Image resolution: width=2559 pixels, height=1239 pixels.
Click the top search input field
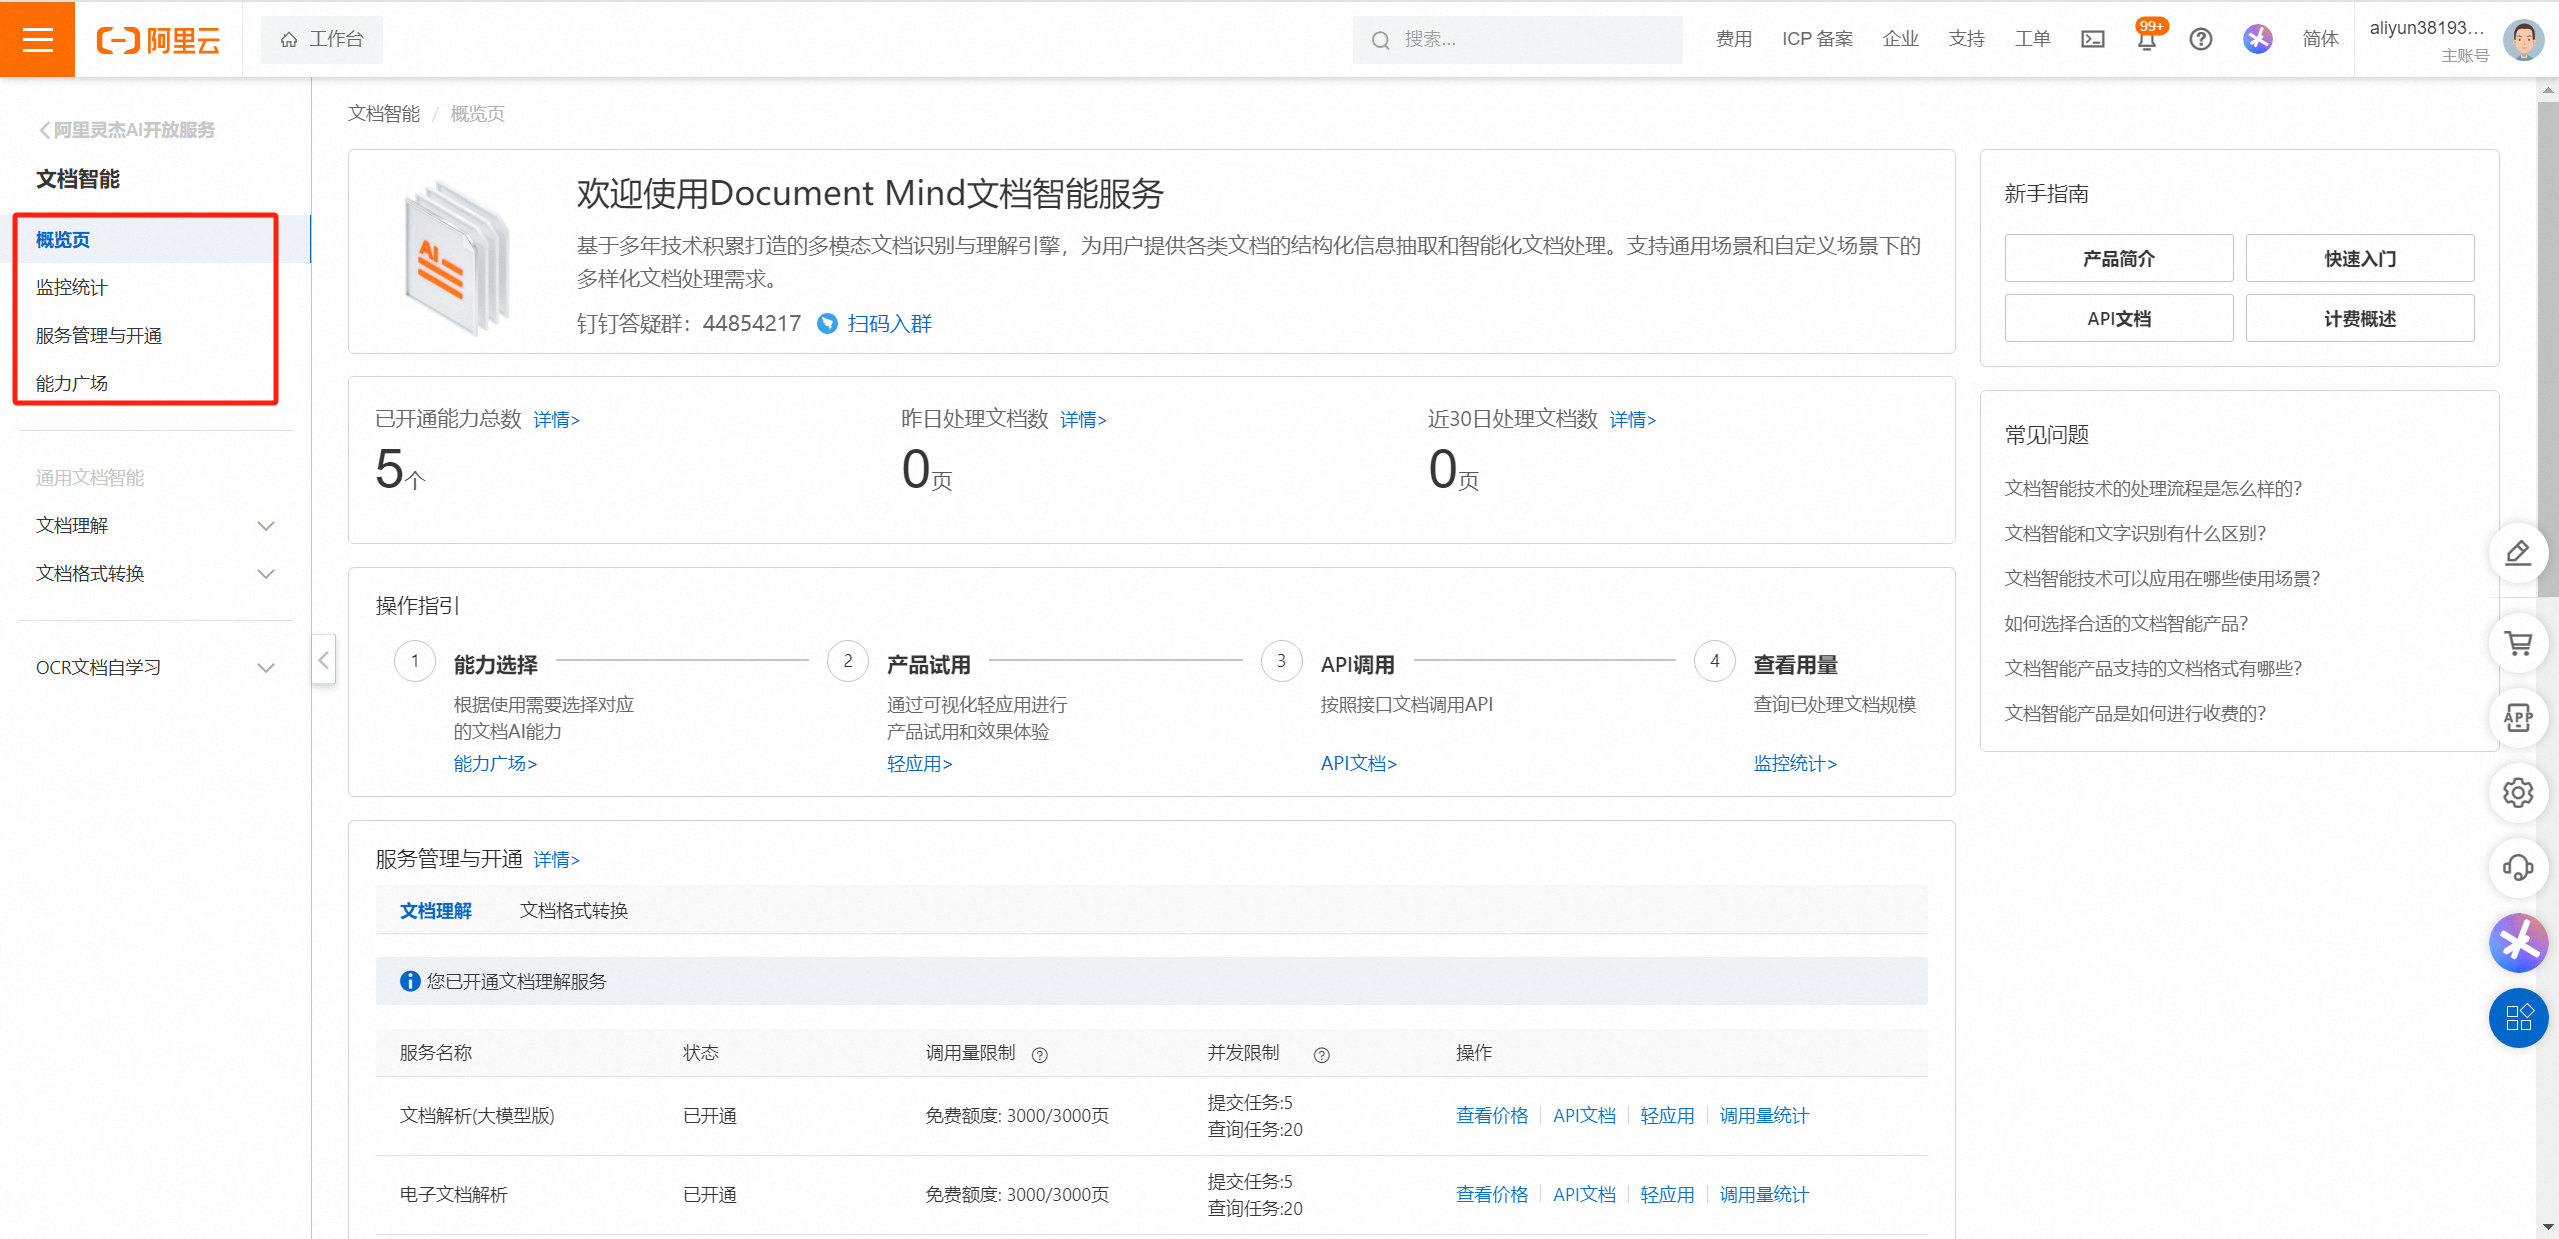[1517, 40]
